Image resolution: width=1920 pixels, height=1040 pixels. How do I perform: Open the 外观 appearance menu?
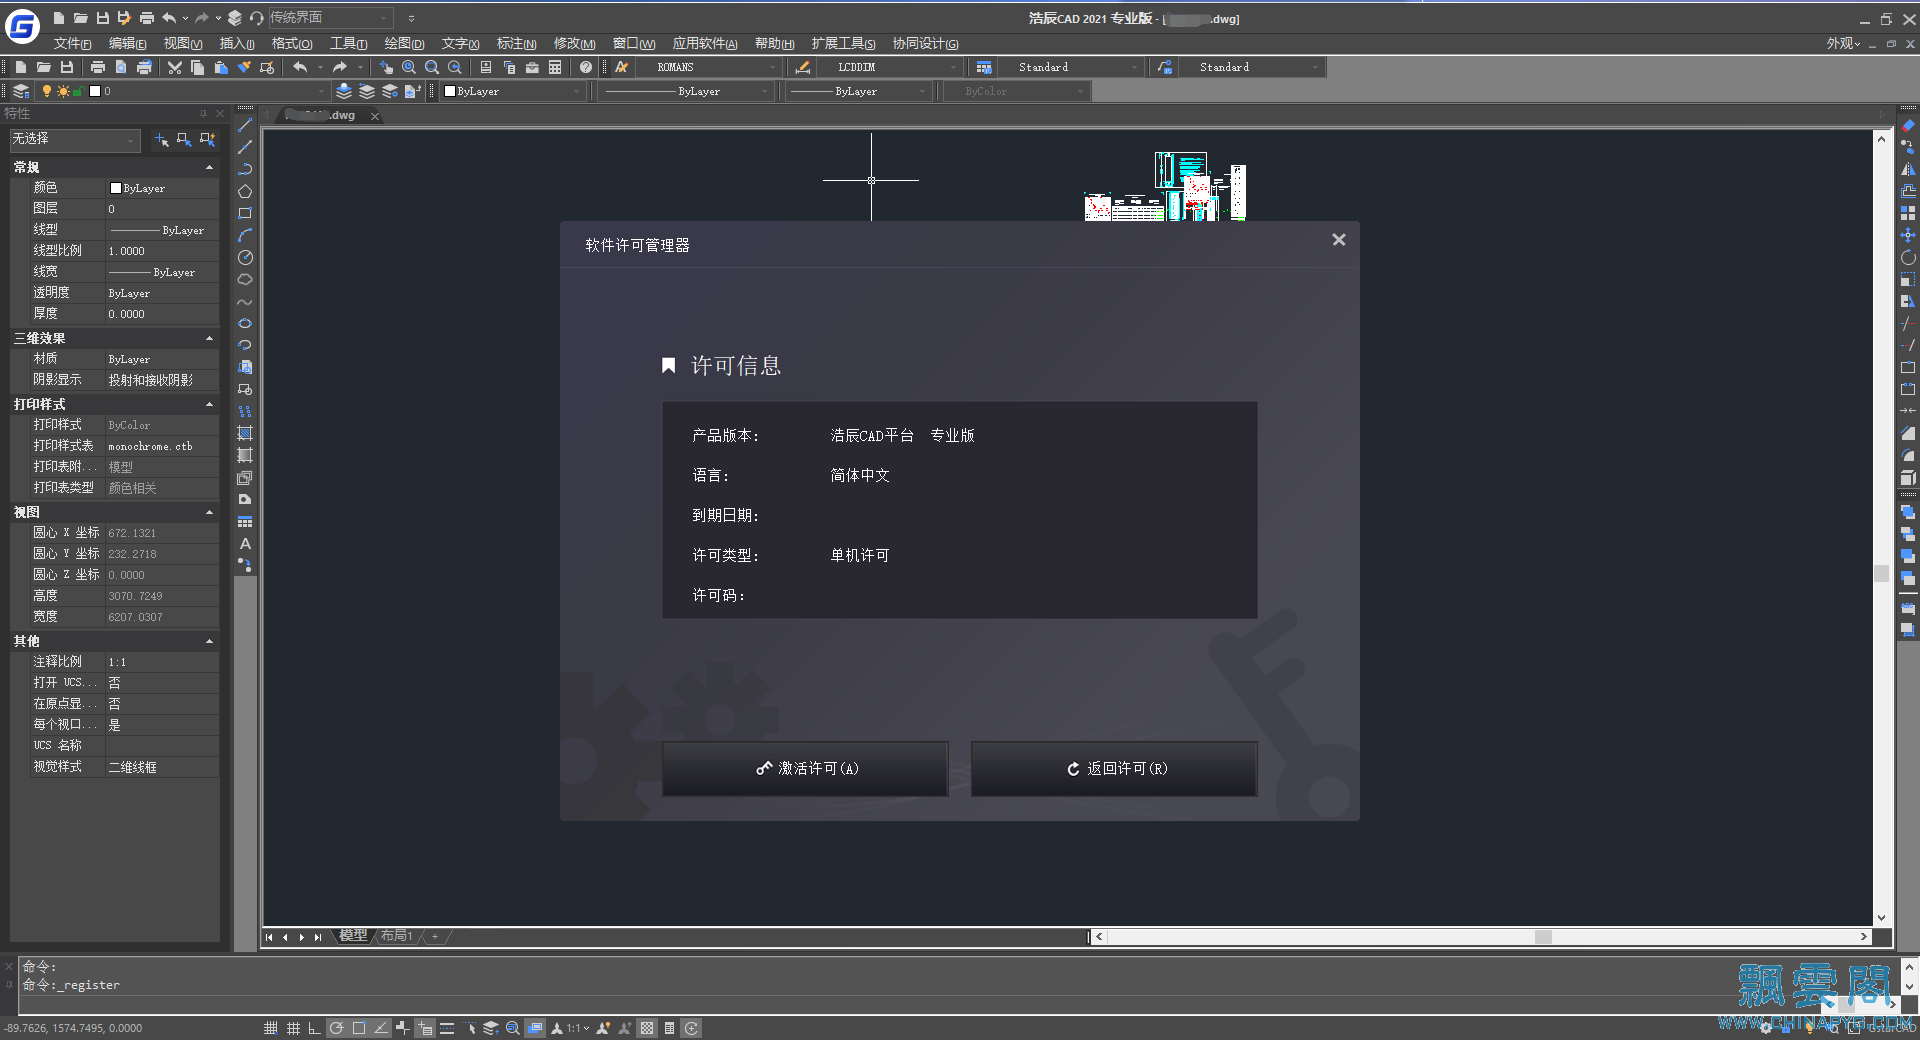pyautogui.click(x=1843, y=43)
